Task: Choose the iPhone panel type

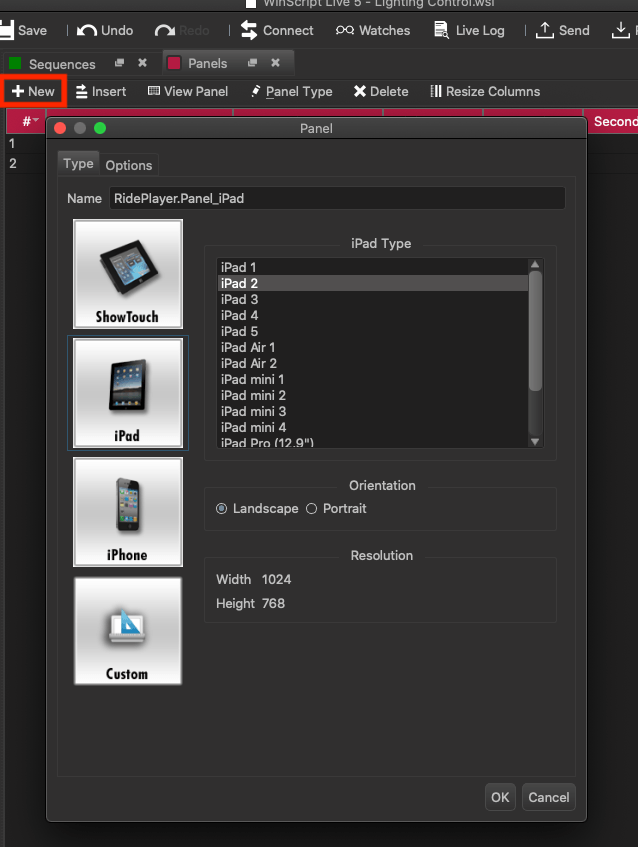Action: click(128, 512)
